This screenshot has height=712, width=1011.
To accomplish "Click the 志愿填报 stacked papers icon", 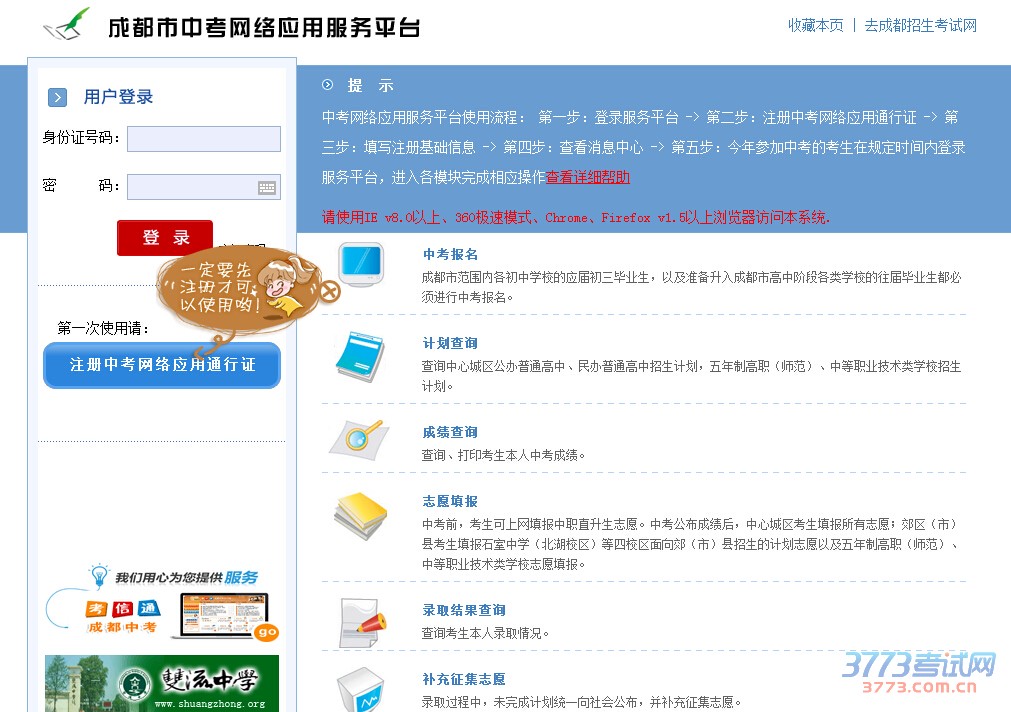I will tap(360, 515).
